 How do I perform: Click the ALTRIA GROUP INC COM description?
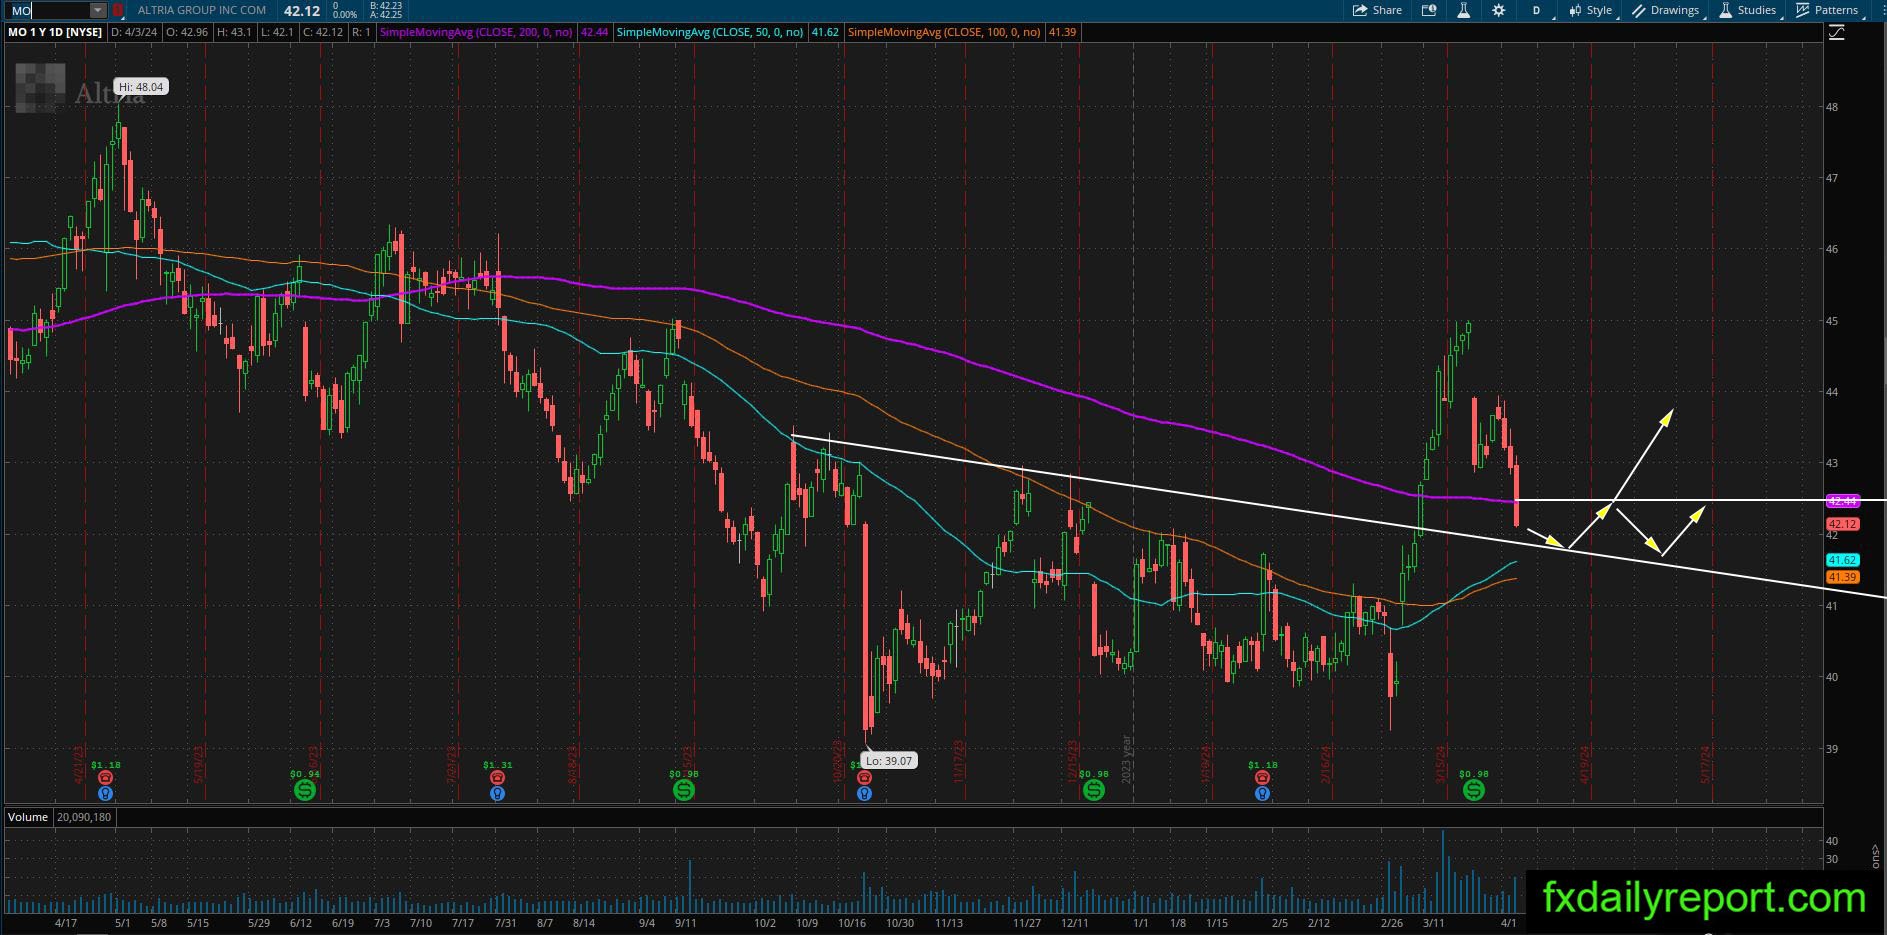(x=201, y=10)
